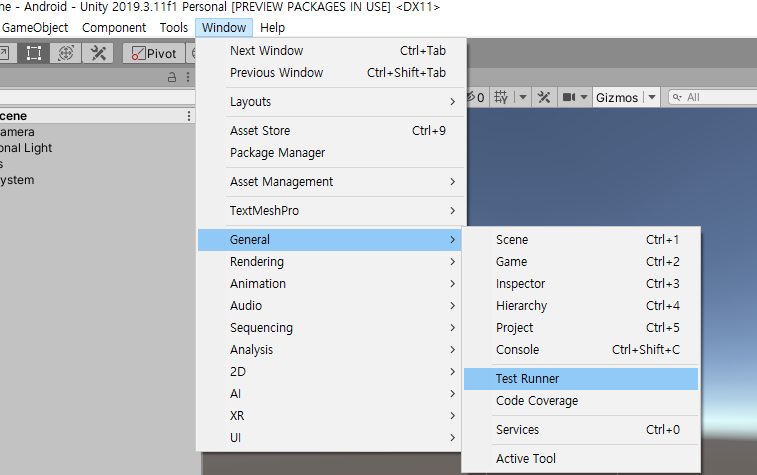Open scene view tools settings icon
This screenshot has width=757, height=475.
coord(544,97)
